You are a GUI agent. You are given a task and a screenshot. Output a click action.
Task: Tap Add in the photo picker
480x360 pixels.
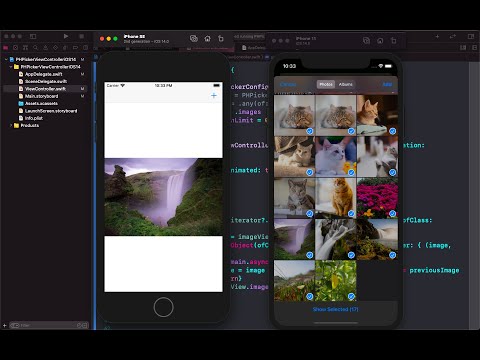387,84
